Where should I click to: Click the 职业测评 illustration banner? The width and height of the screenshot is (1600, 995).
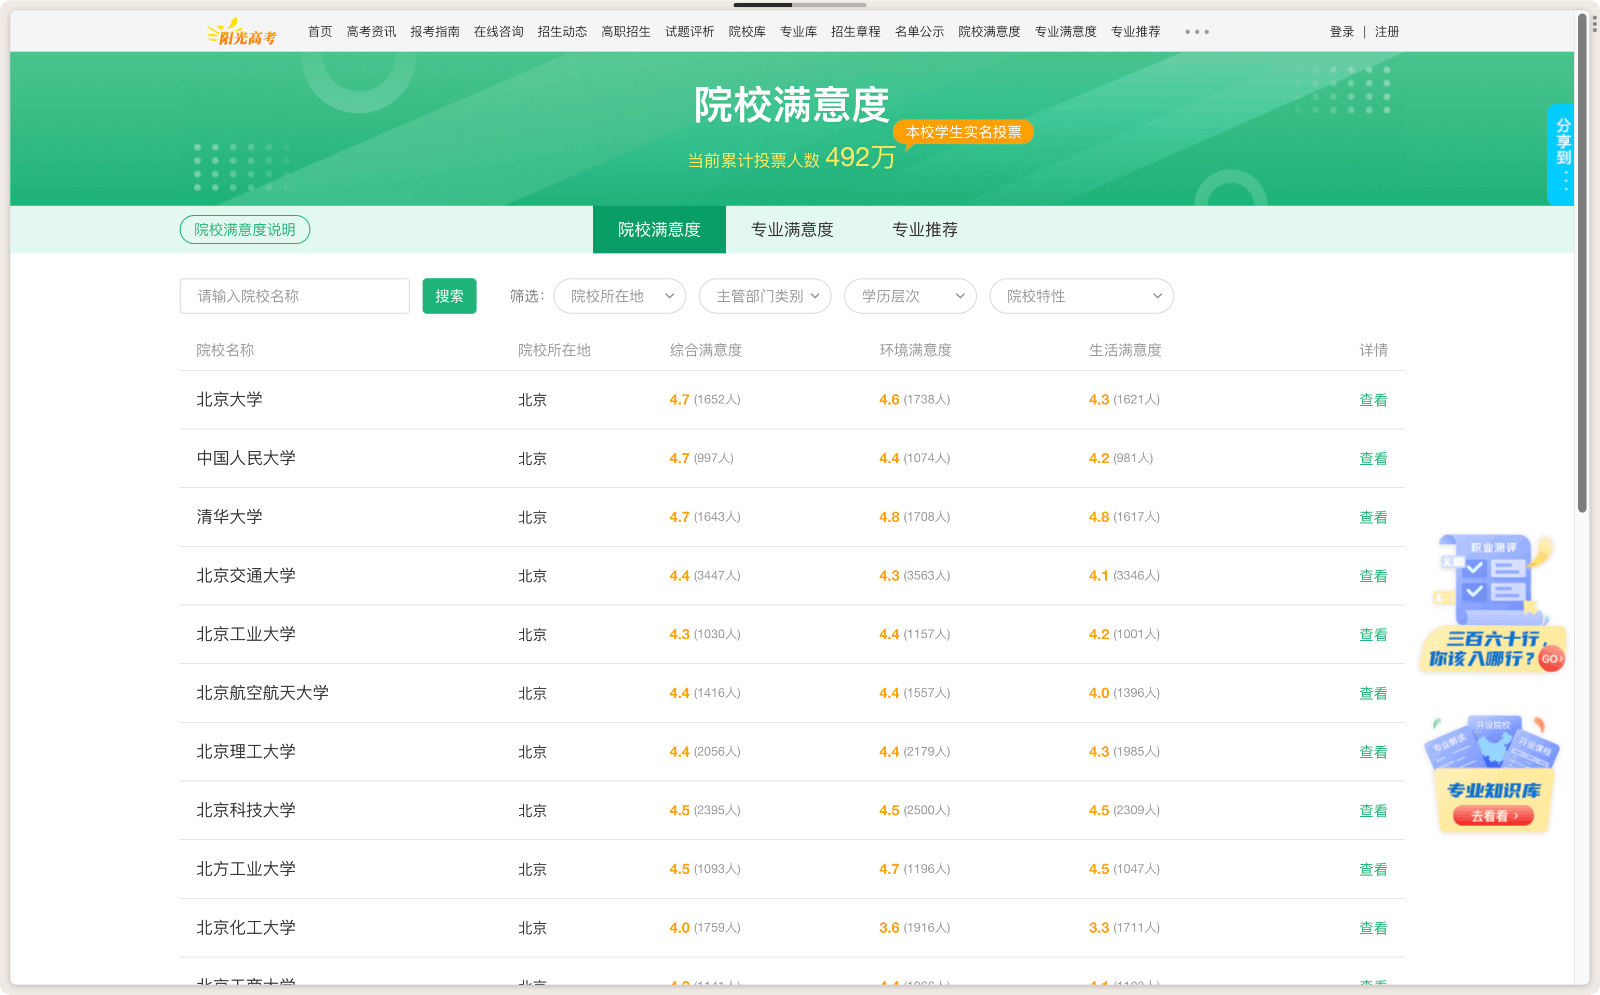click(x=1492, y=585)
